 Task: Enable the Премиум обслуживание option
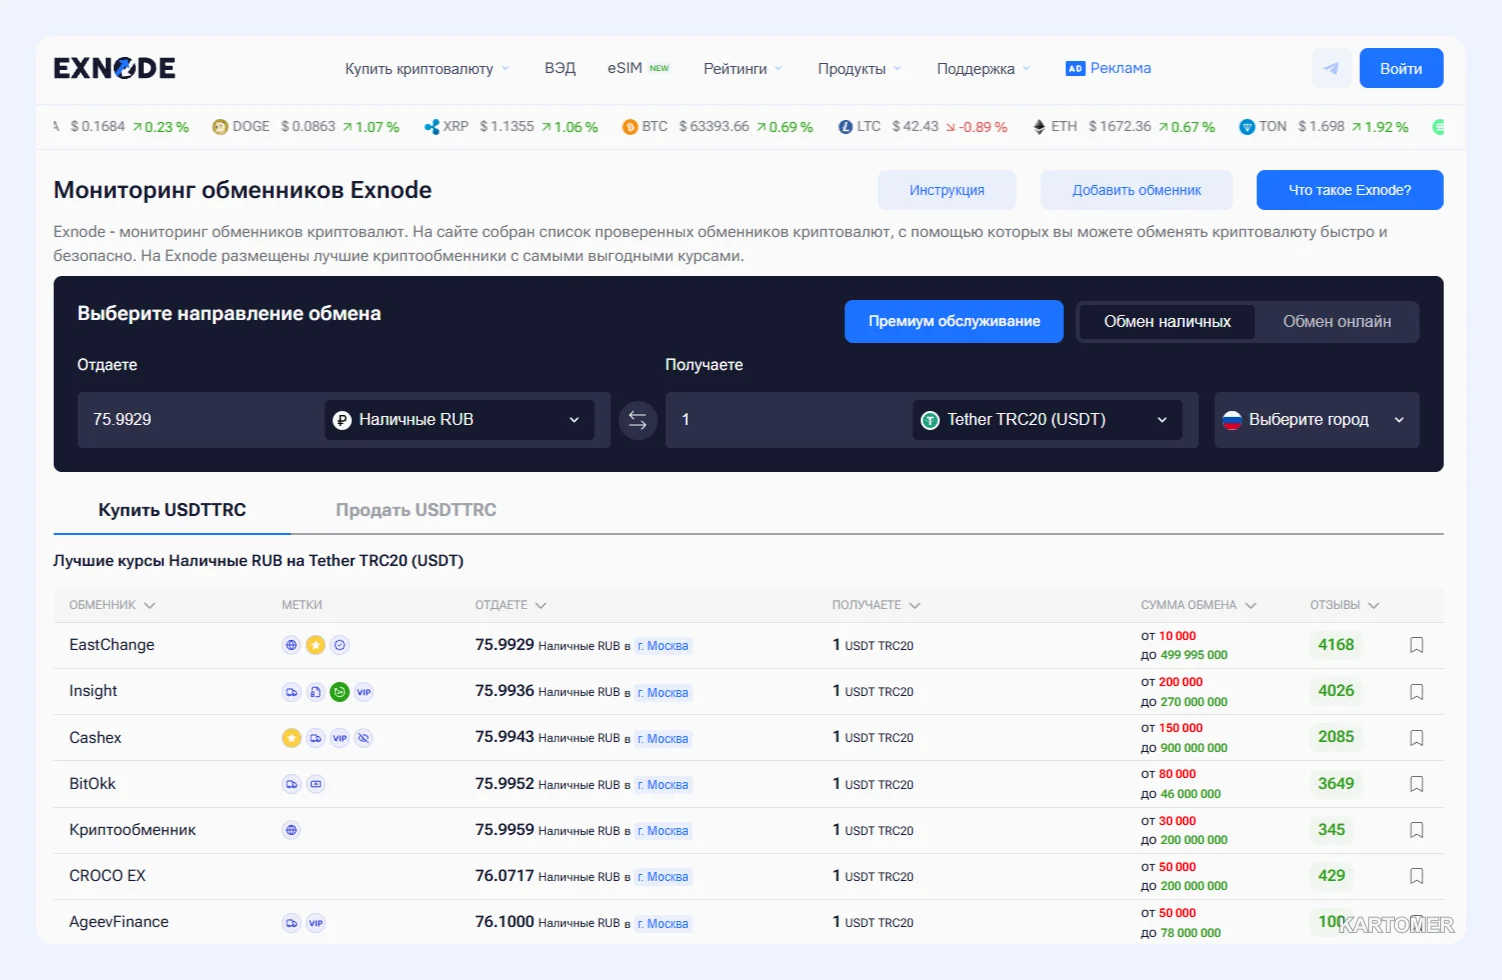coord(954,321)
